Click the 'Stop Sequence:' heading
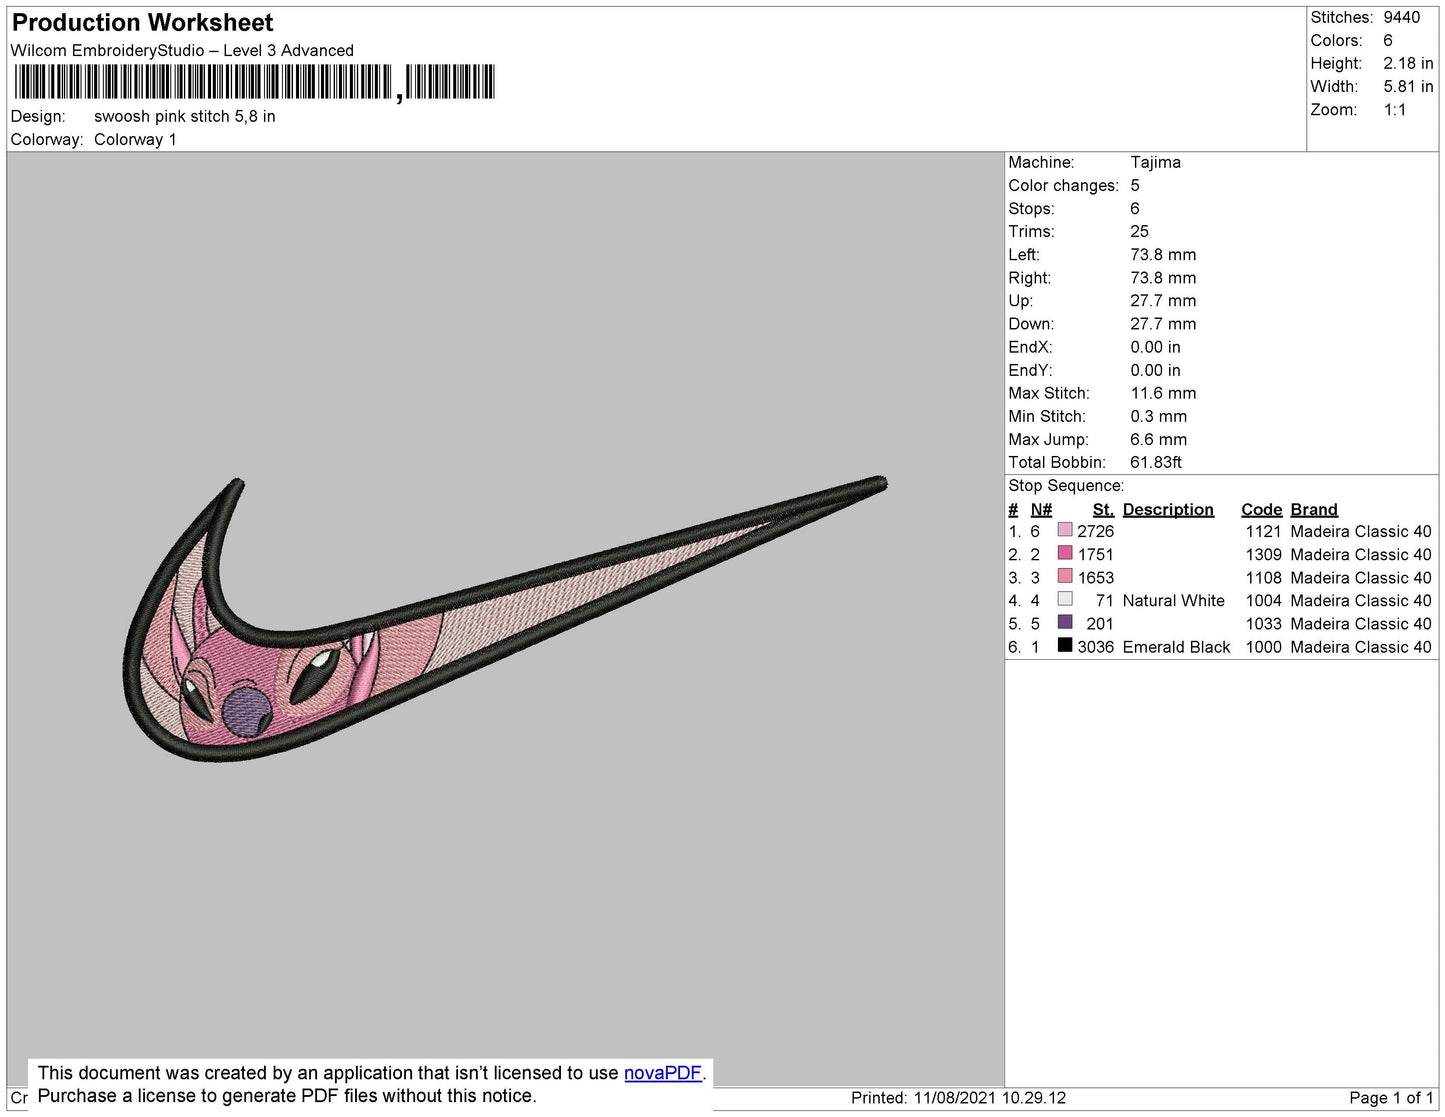This screenshot has width=1445, height=1117. (1066, 486)
